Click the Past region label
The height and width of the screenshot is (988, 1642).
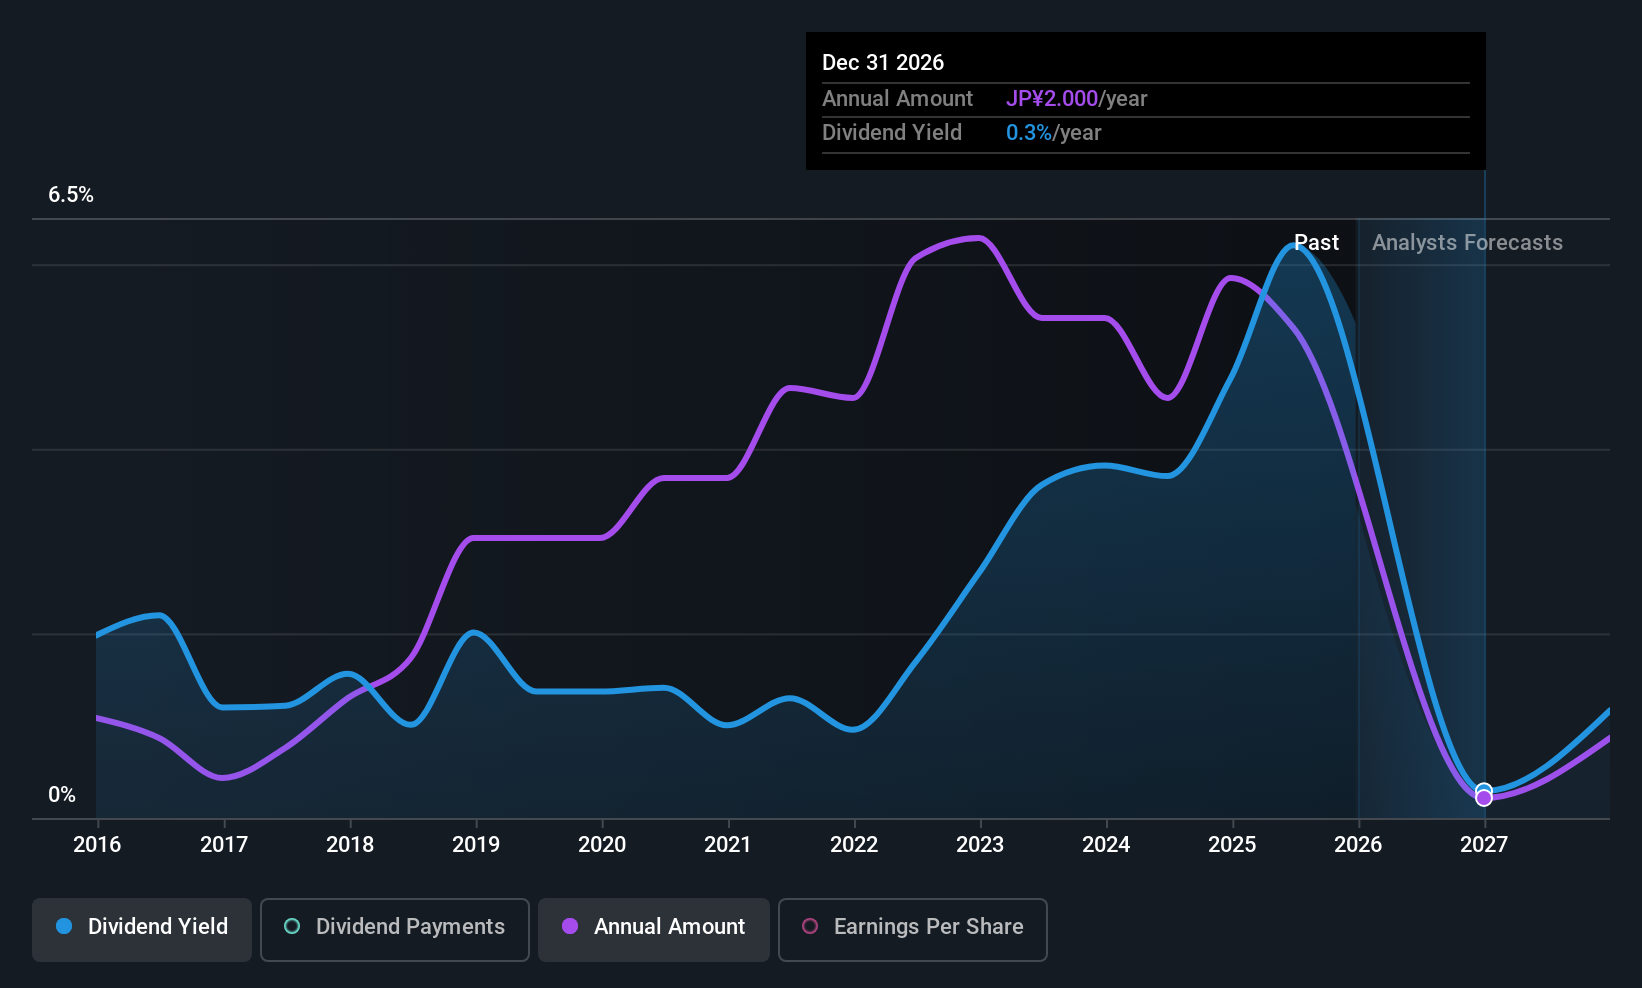pyautogui.click(x=1316, y=243)
